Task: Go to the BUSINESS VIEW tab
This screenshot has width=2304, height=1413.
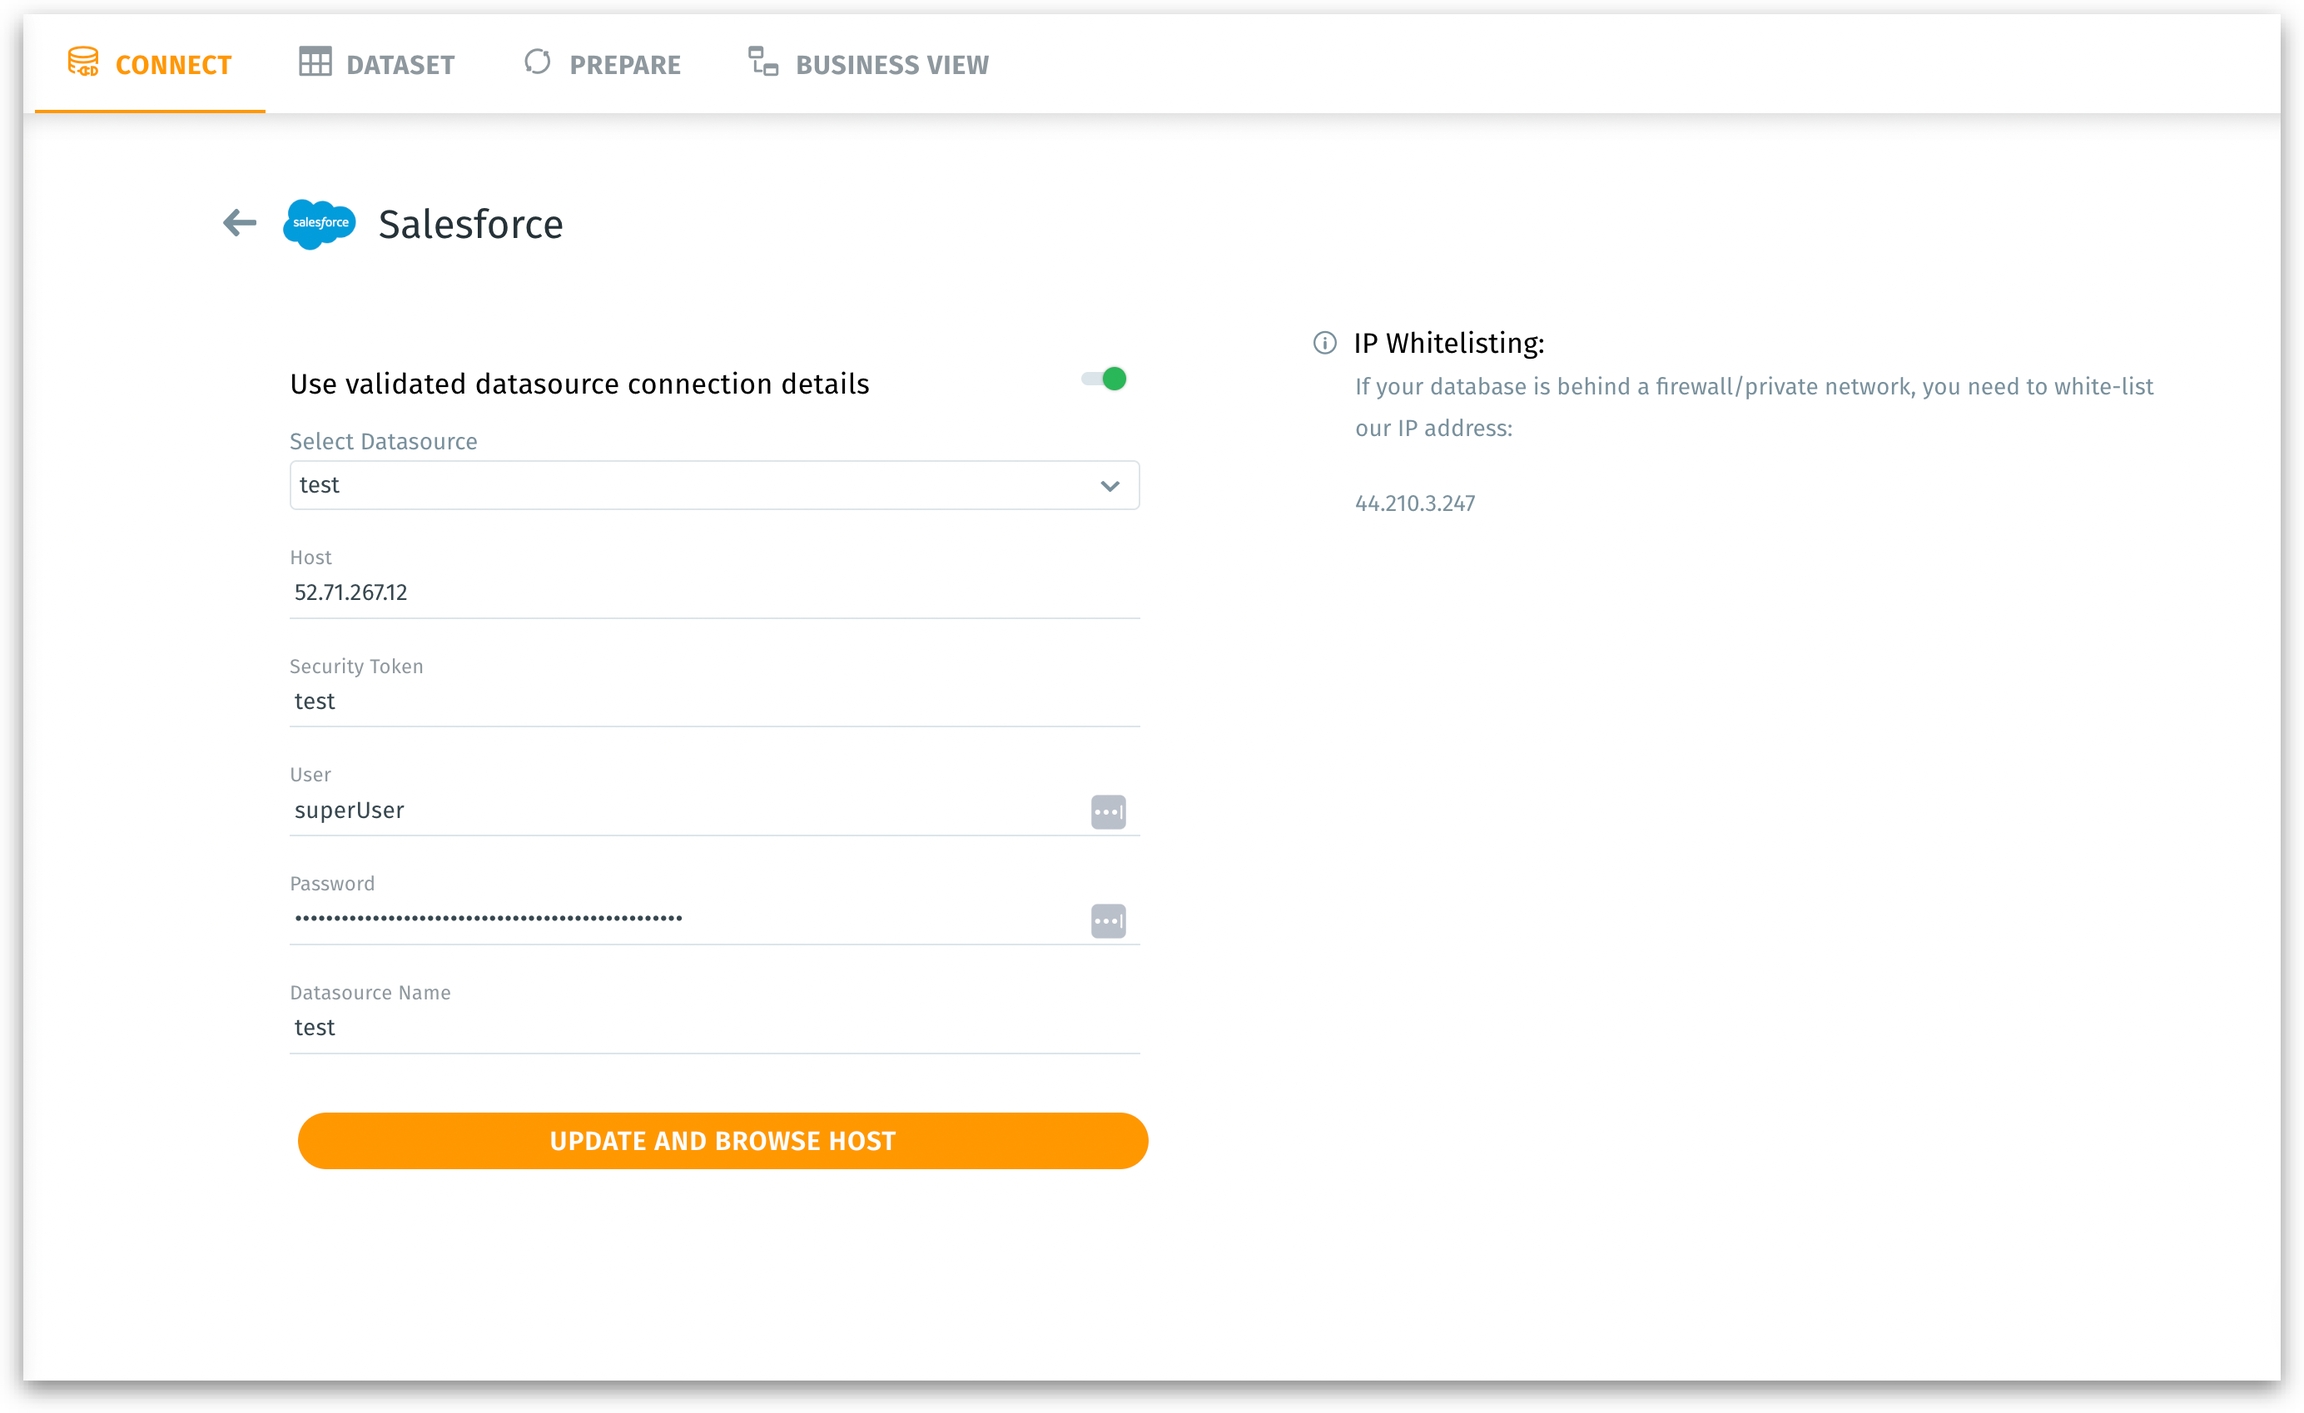Action: tap(891, 65)
